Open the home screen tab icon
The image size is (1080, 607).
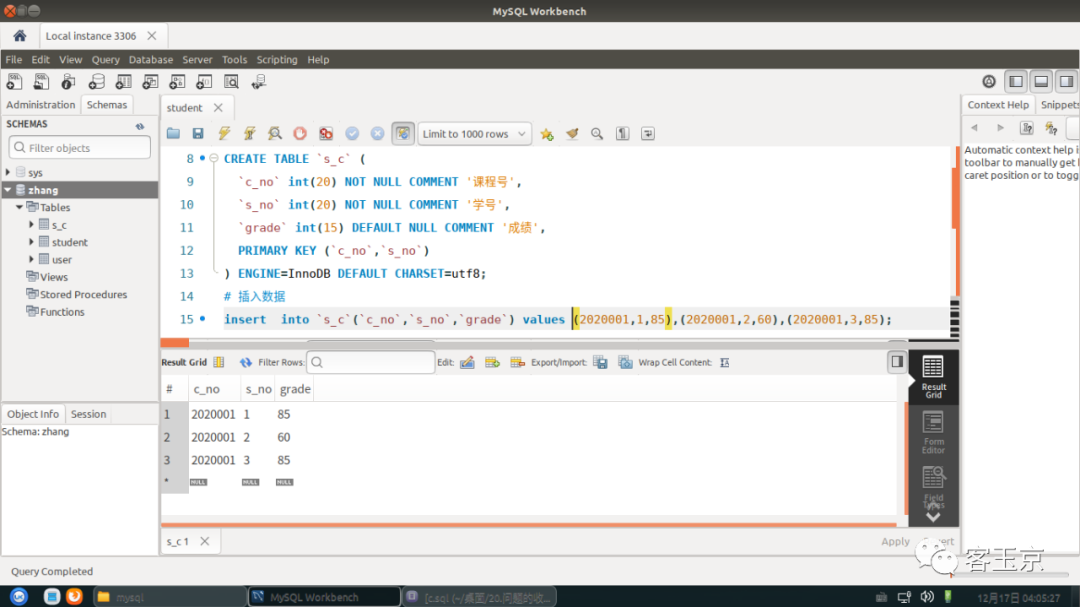tap(19, 36)
